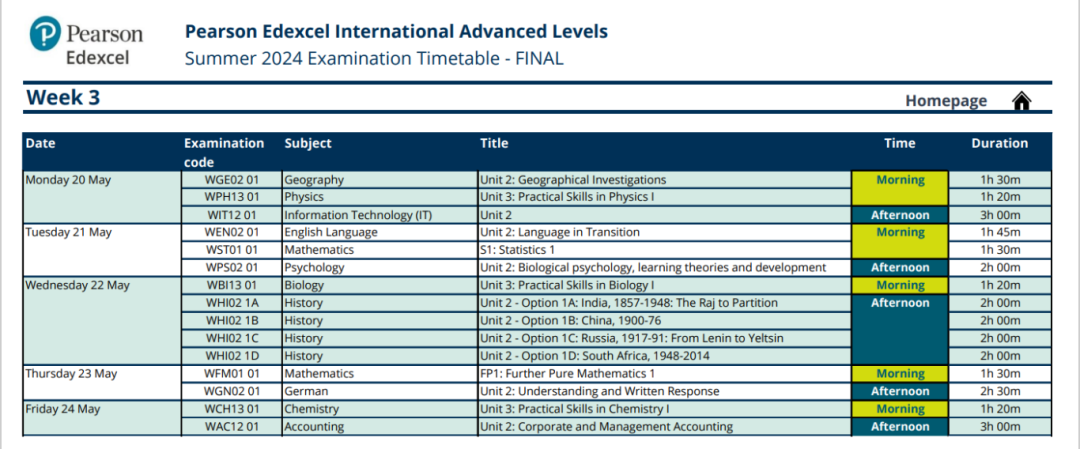Click the Biology subject cell

[380, 285]
